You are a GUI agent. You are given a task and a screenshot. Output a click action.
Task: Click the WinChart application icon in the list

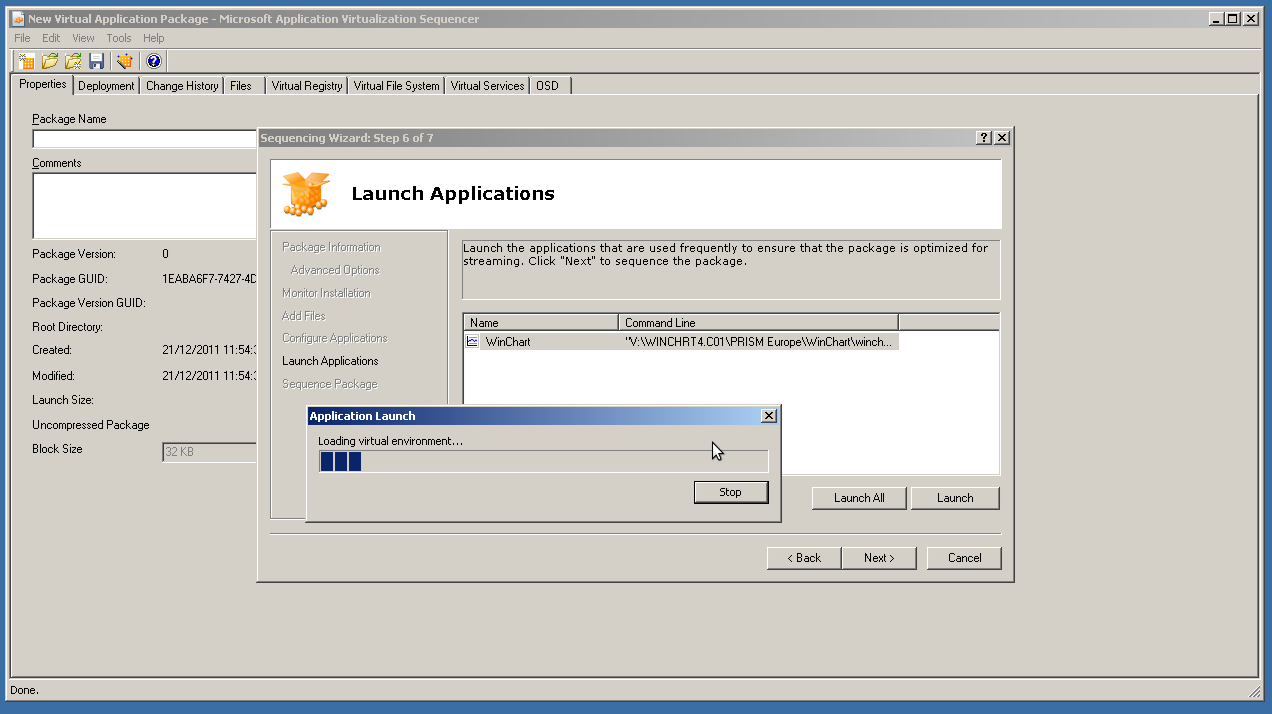click(x=473, y=341)
